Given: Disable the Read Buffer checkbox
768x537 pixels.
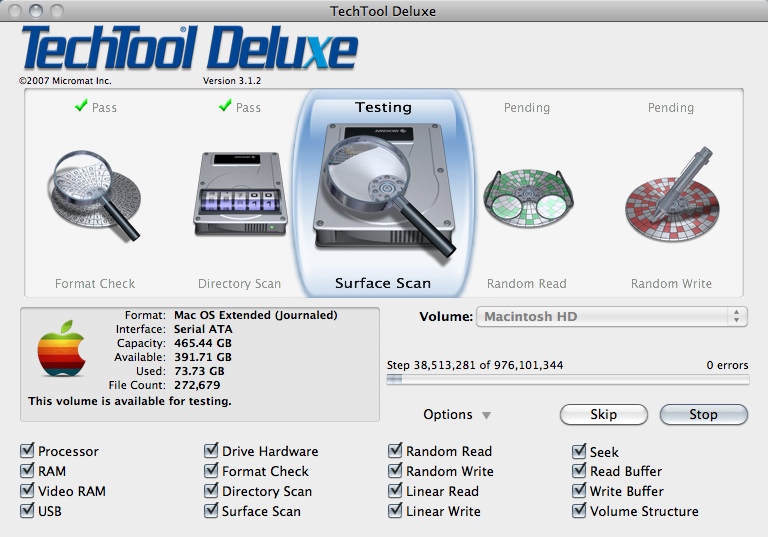Looking at the screenshot, I should (x=579, y=471).
